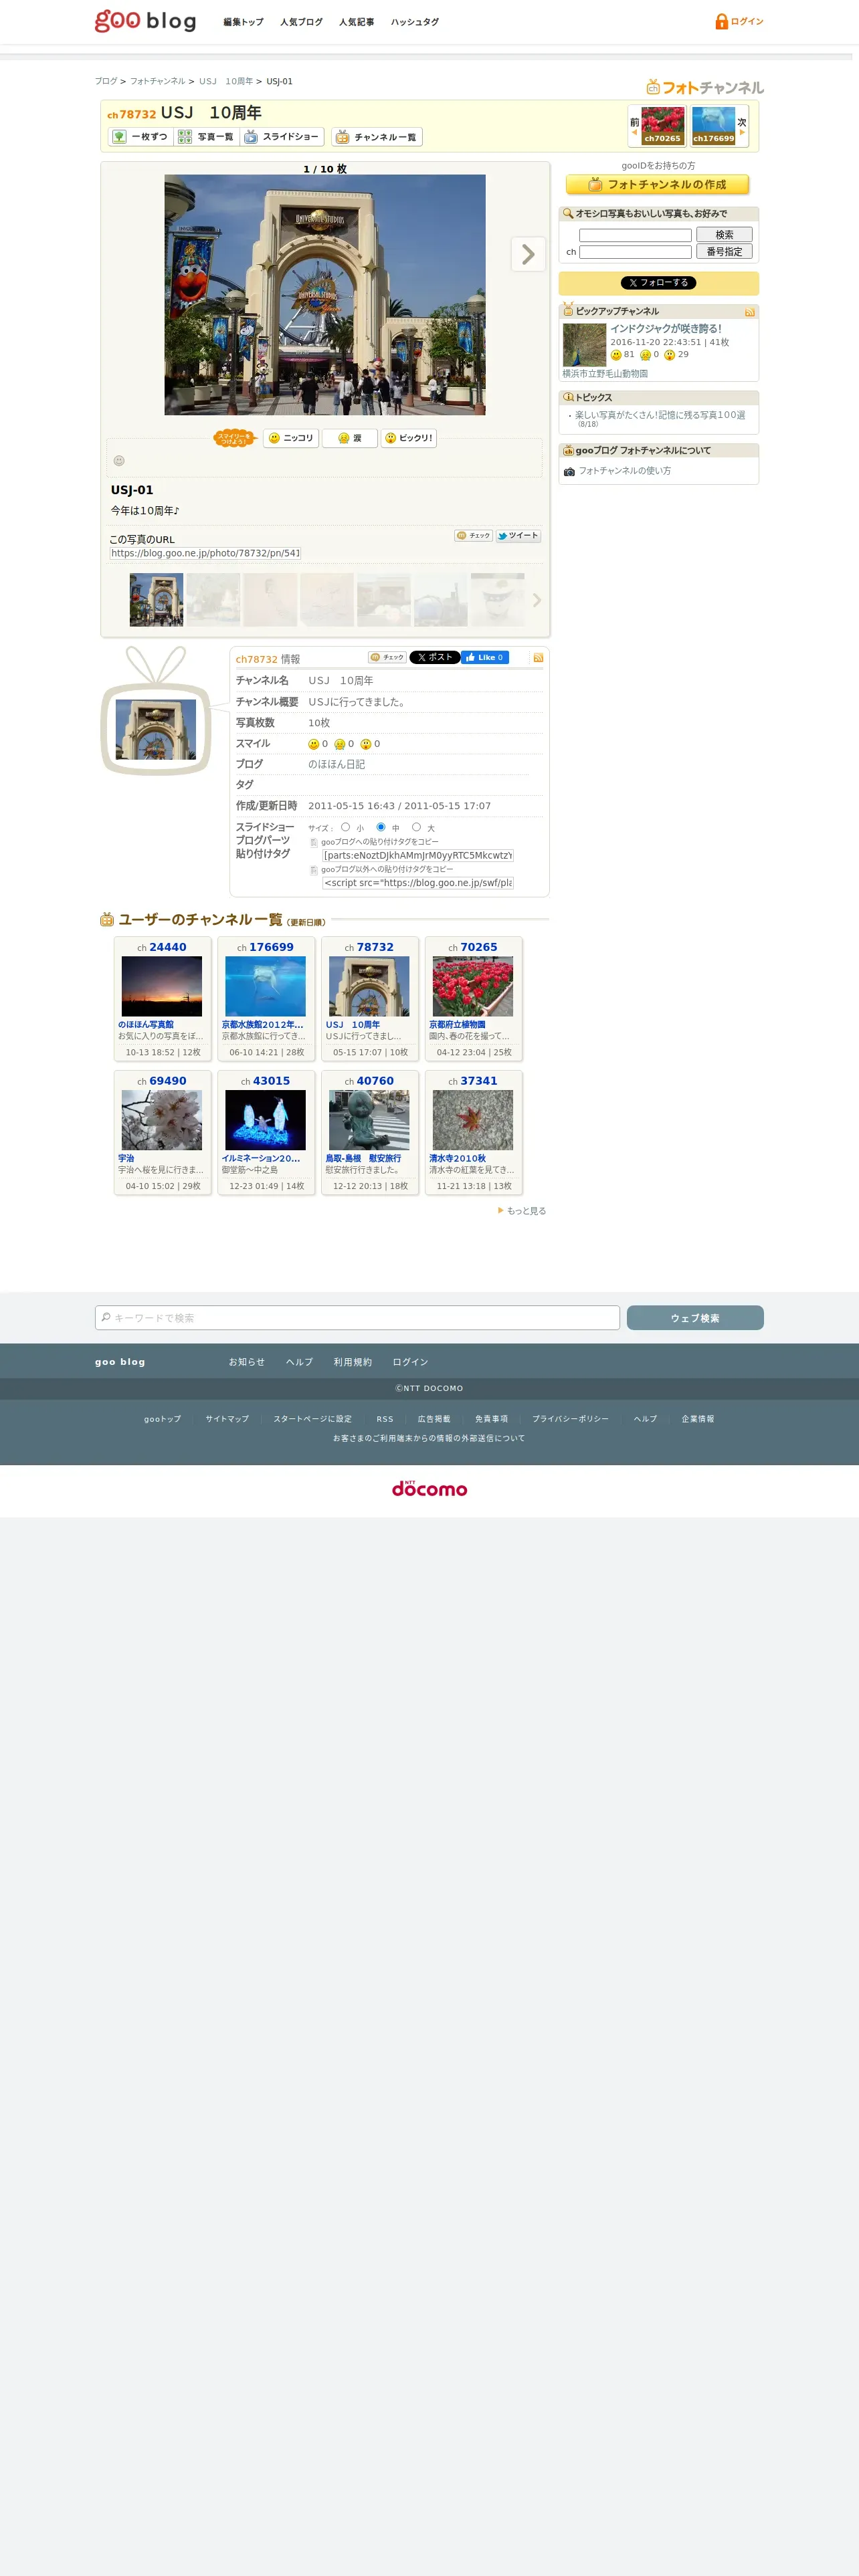Click フォトチャンネル logo at top right
Screen dimensions: 859x2576
(x=704, y=88)
